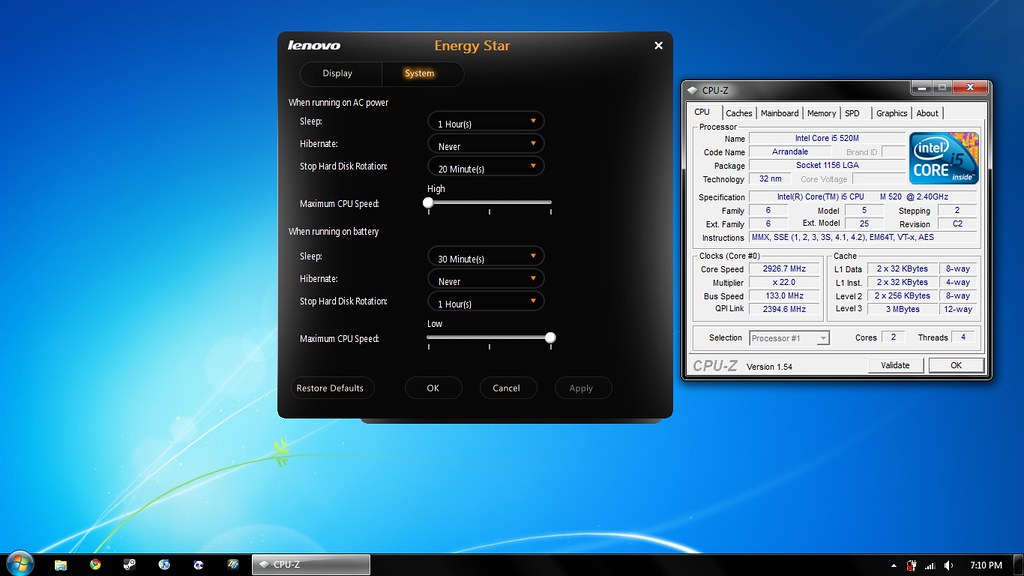Switch to the Display tab in Energy Star
1024x576 pixels.
click(337, 74)
